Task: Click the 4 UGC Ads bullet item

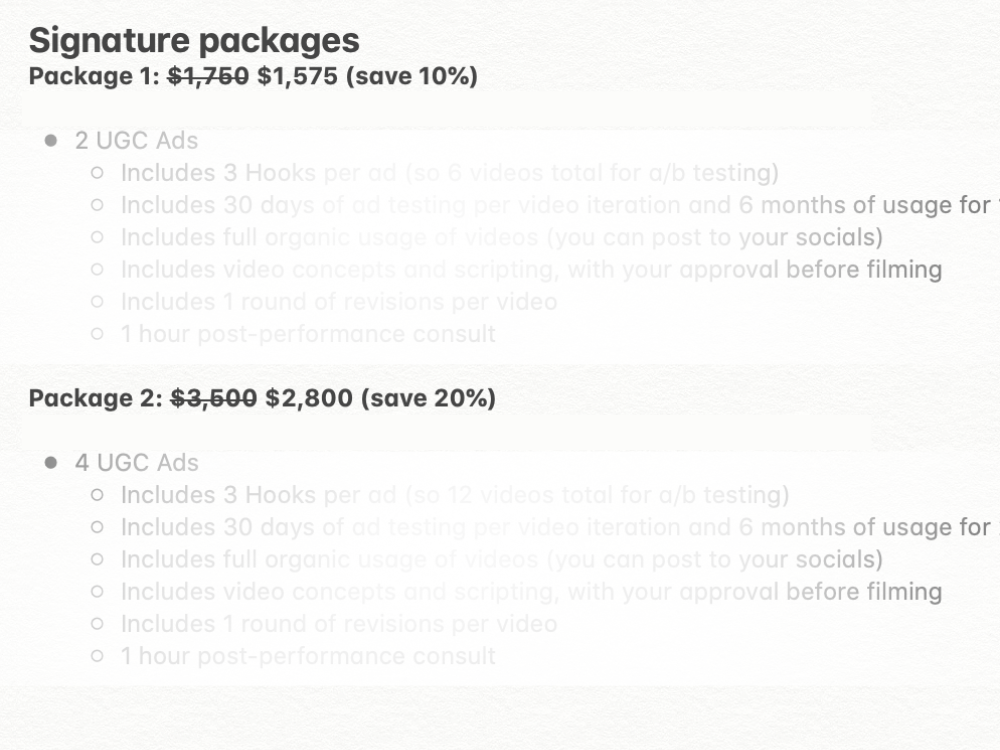Action: (x=136, y=463)
